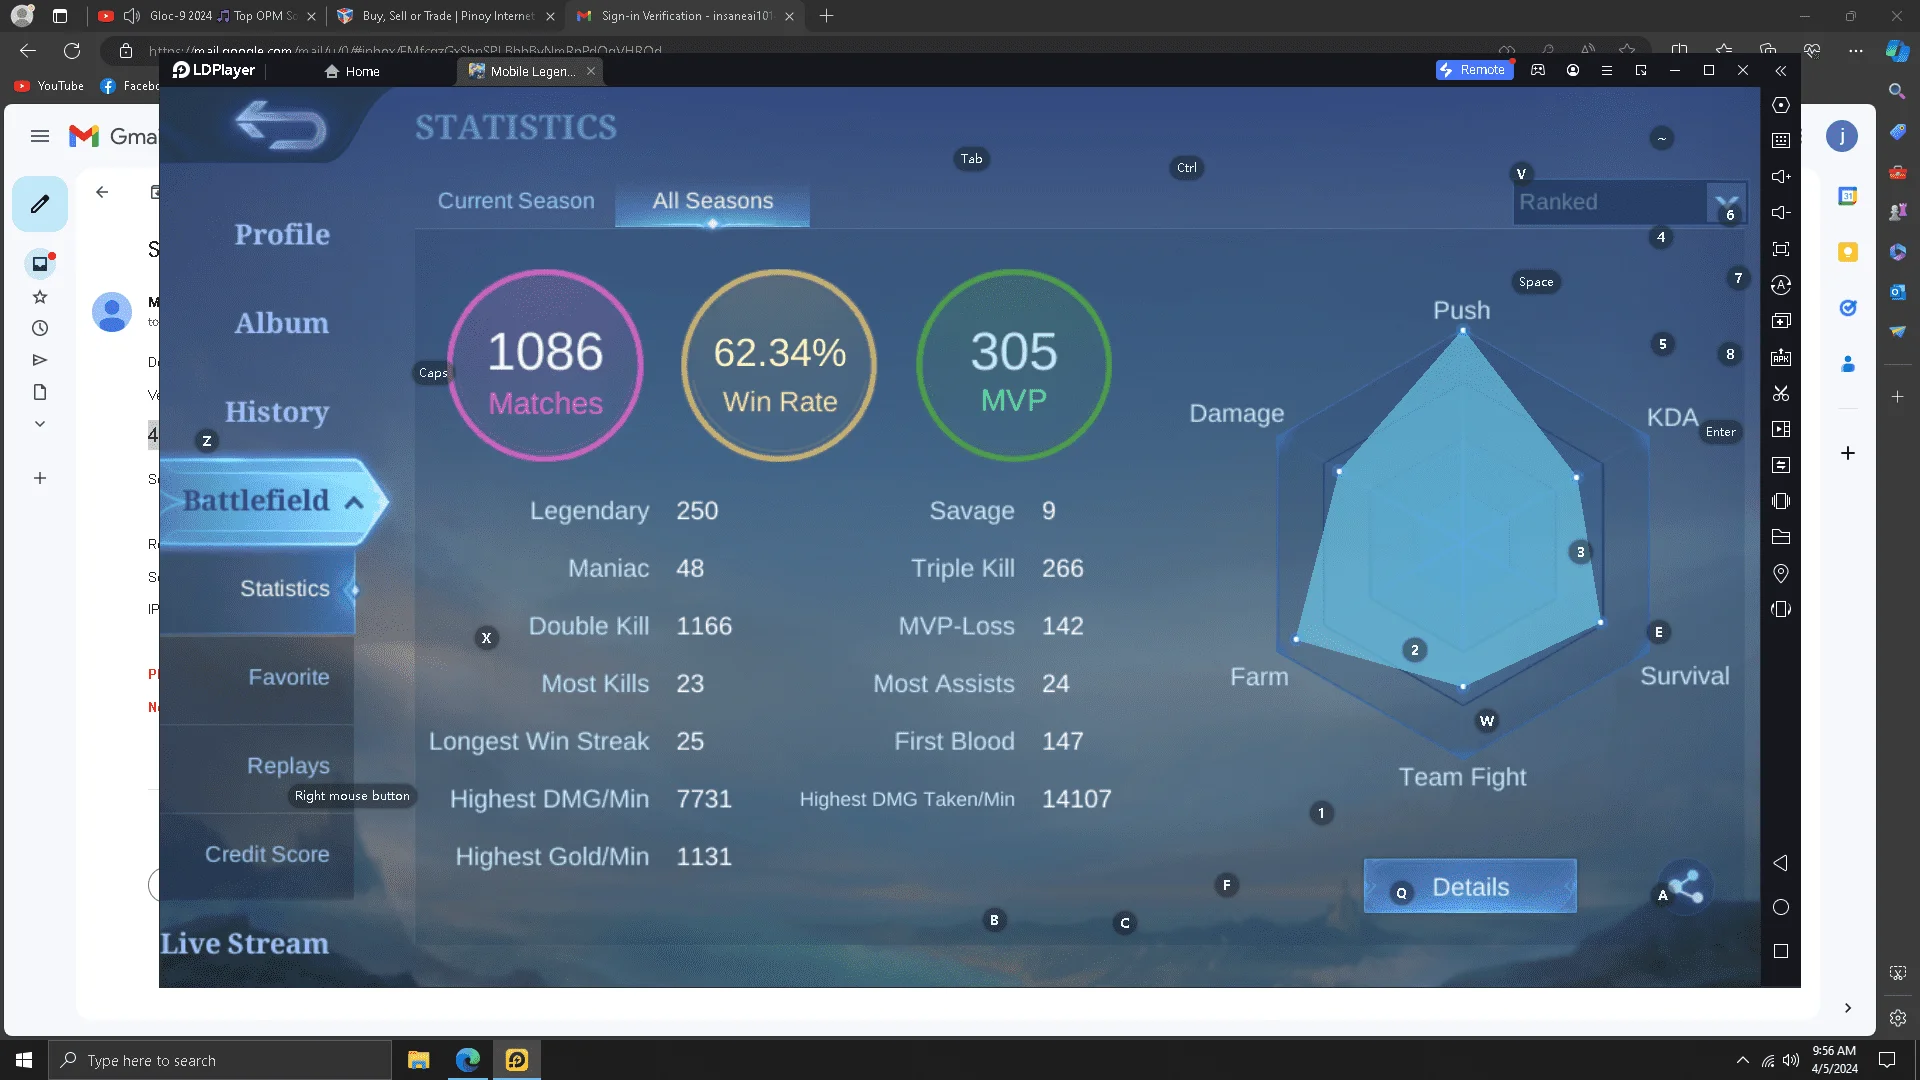Expand Gmail's More labels chevron
This screenshot has height=1080, width=1920.
(40, 424)
